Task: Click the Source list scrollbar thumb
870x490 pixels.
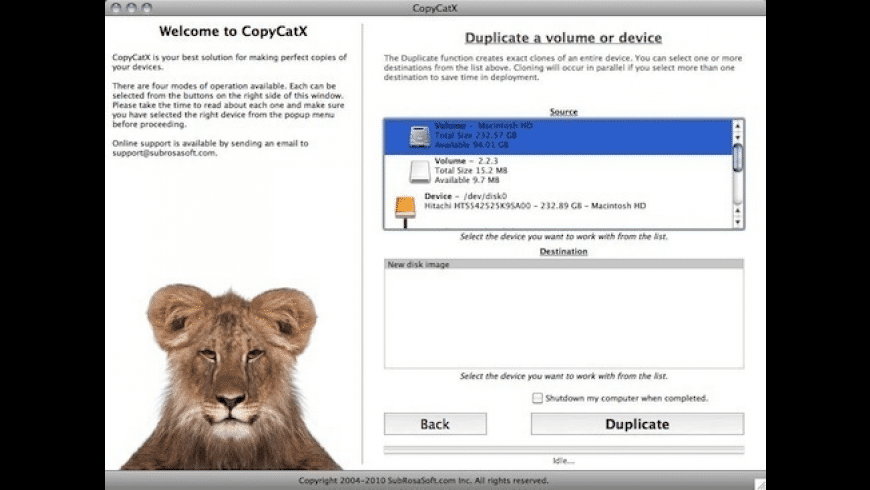Action: point(737,157)
